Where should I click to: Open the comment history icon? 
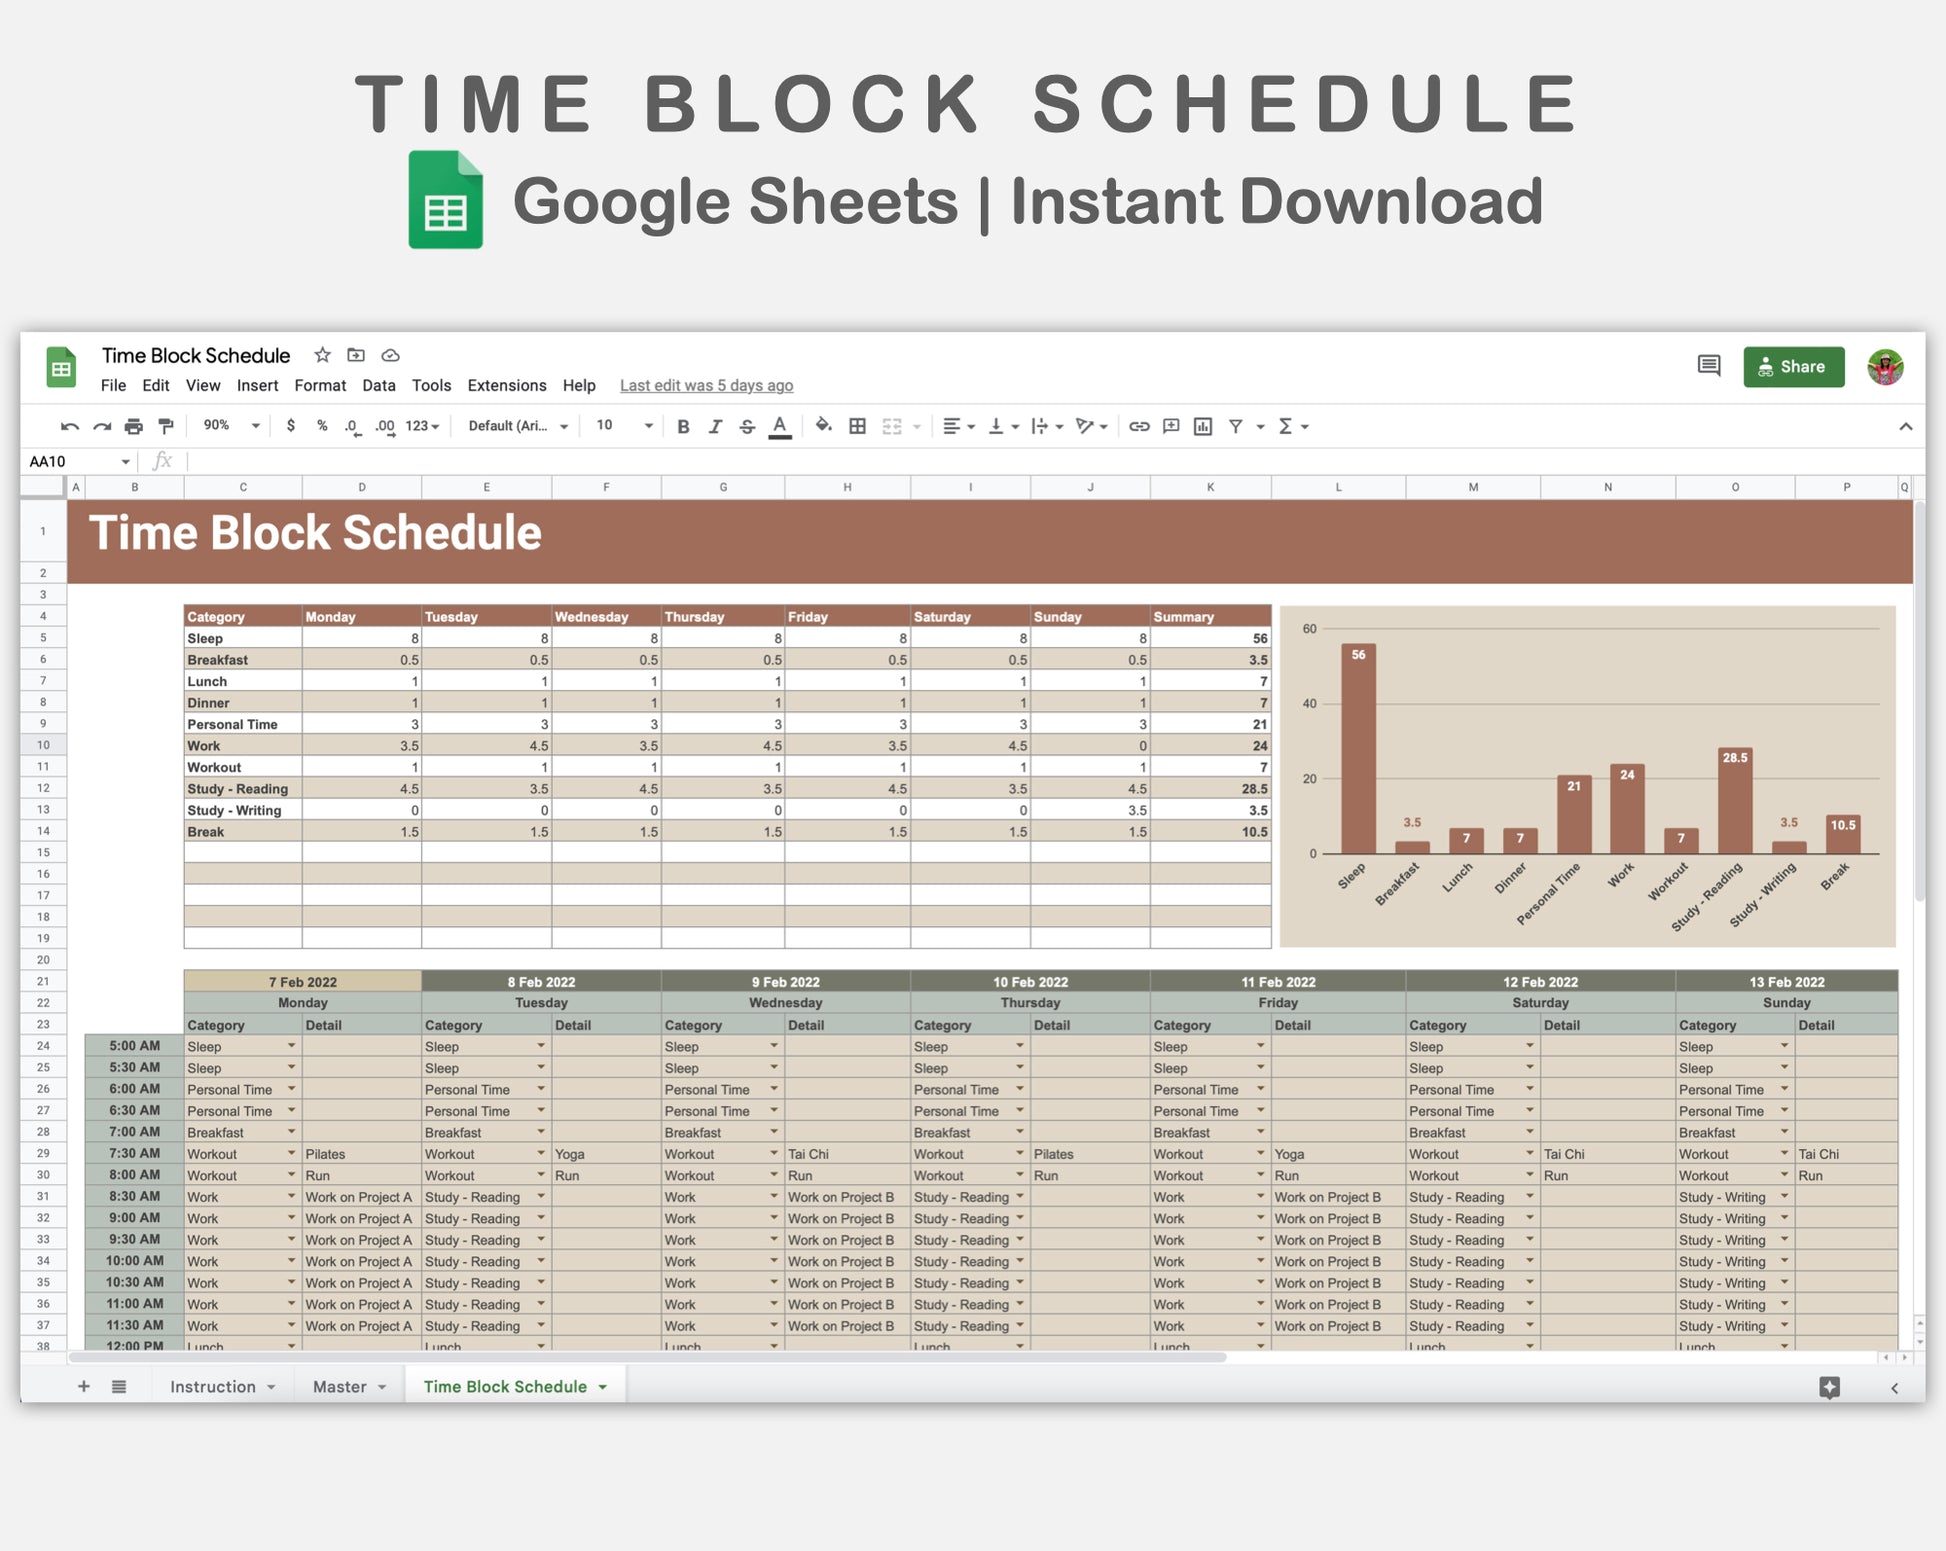coord(1709,366)
